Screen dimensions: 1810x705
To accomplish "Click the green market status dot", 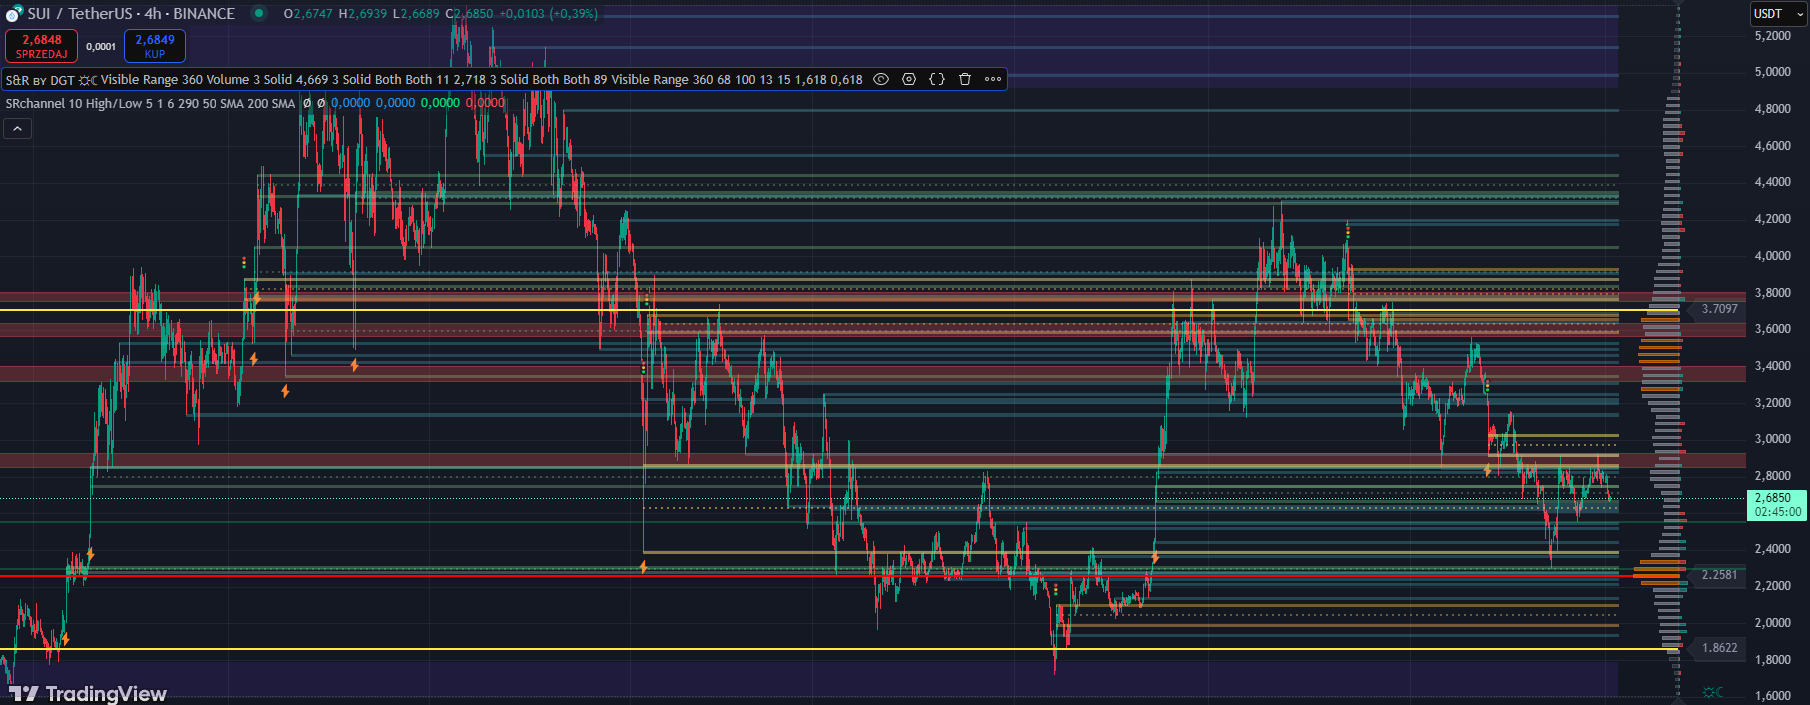I will click(x=259, y=13).
